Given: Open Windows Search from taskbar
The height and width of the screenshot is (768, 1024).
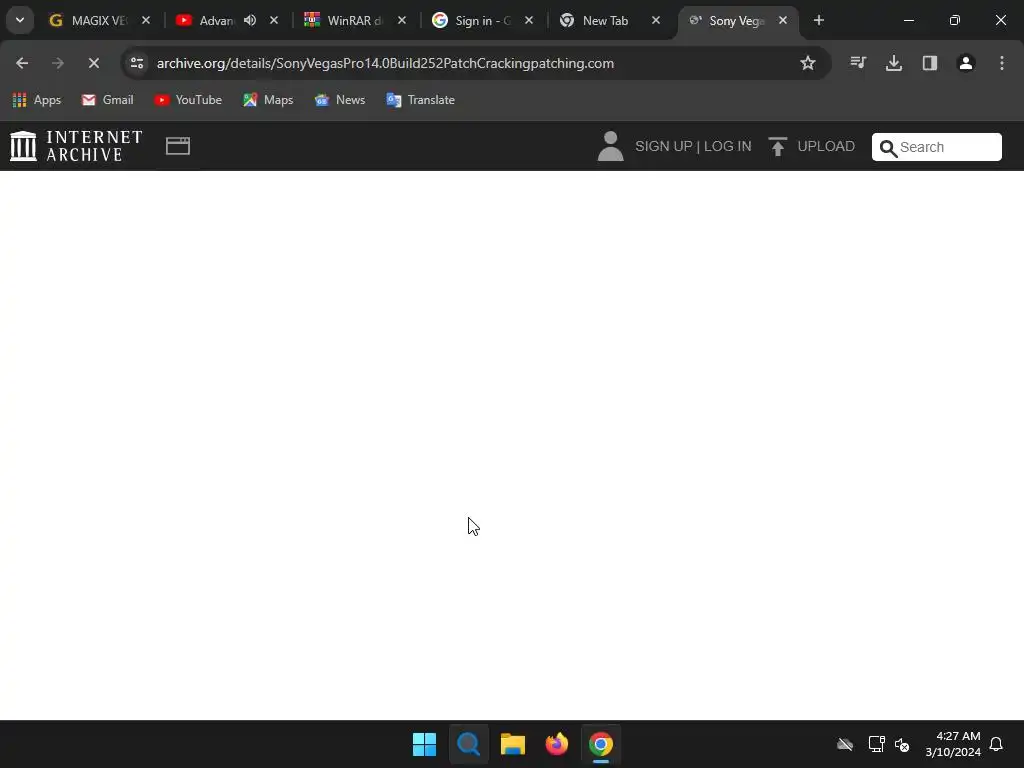Looking at the screenshot, I should tap(468, 744).
